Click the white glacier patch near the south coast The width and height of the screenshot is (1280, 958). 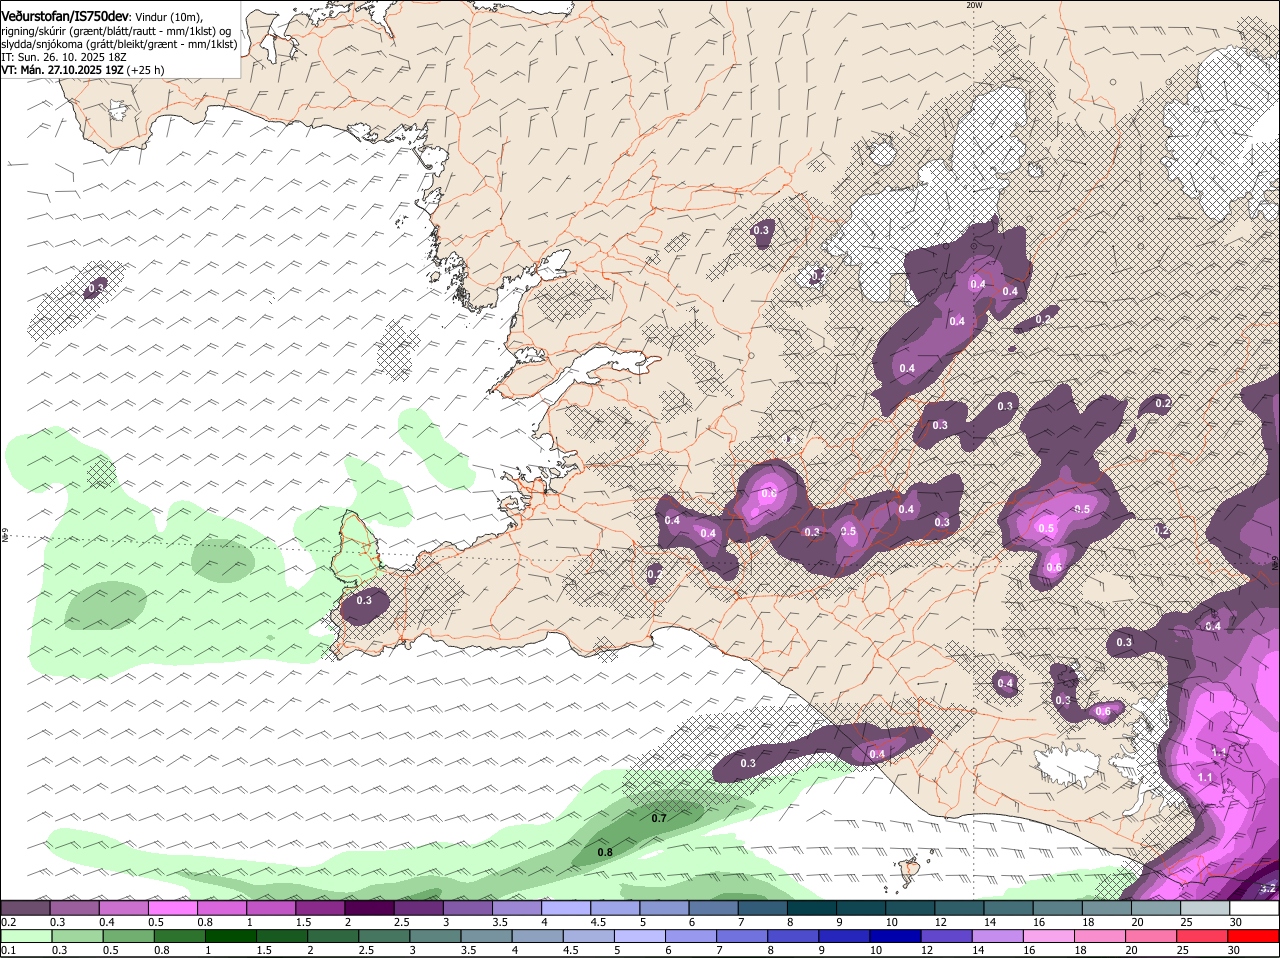[1069, 766]
